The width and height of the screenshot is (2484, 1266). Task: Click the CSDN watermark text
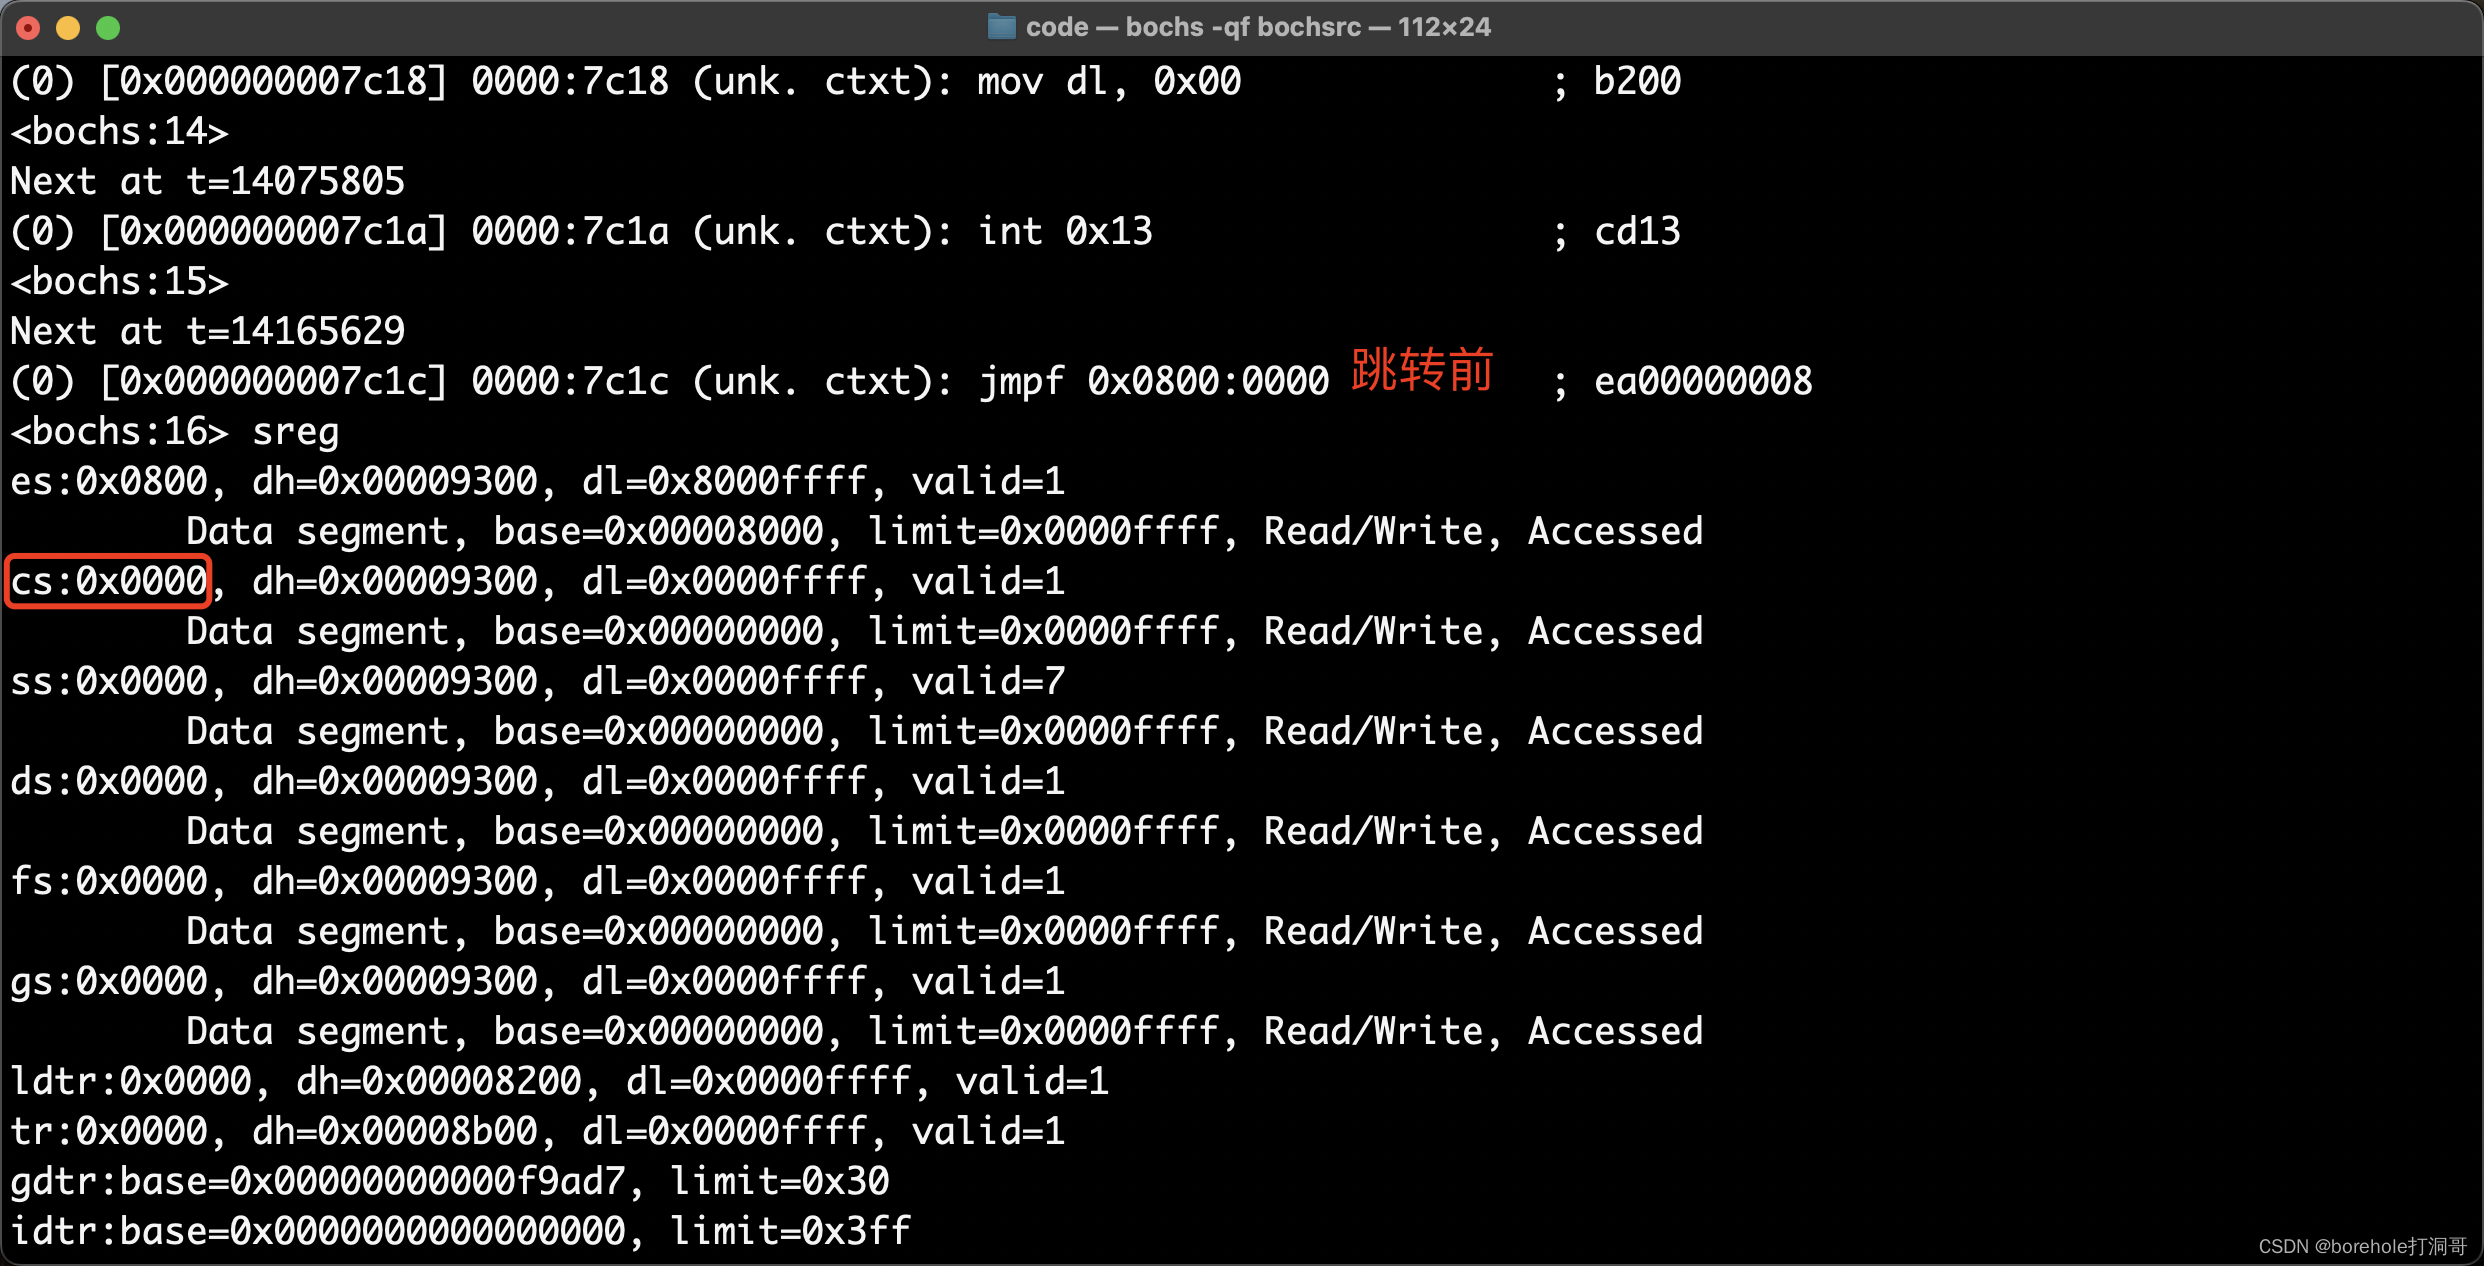click(2362, 1246)
